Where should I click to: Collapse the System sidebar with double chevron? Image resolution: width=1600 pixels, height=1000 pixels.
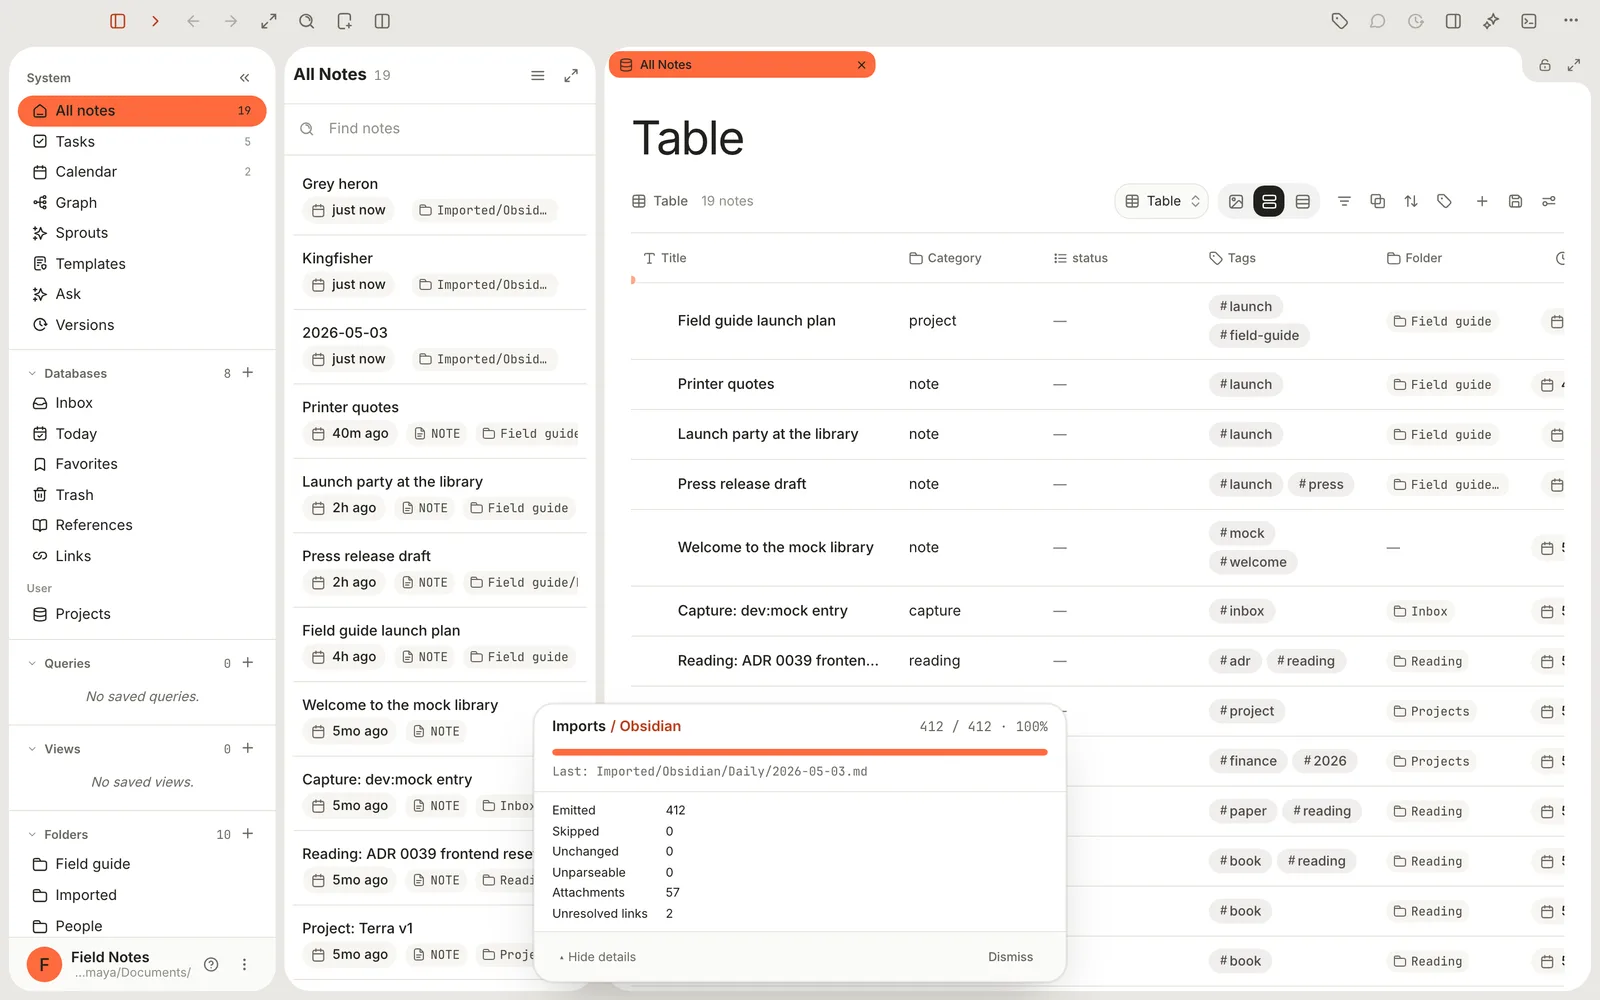245,78
